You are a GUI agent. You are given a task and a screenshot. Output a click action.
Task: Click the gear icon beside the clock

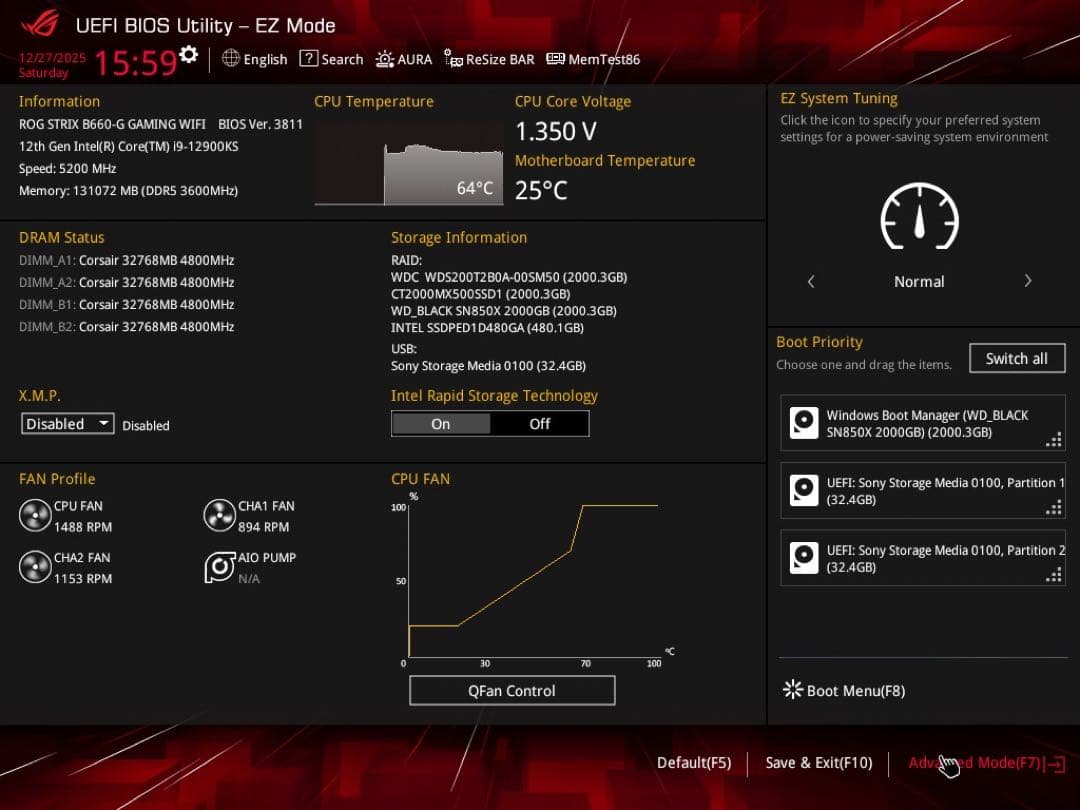coord(188,56)
